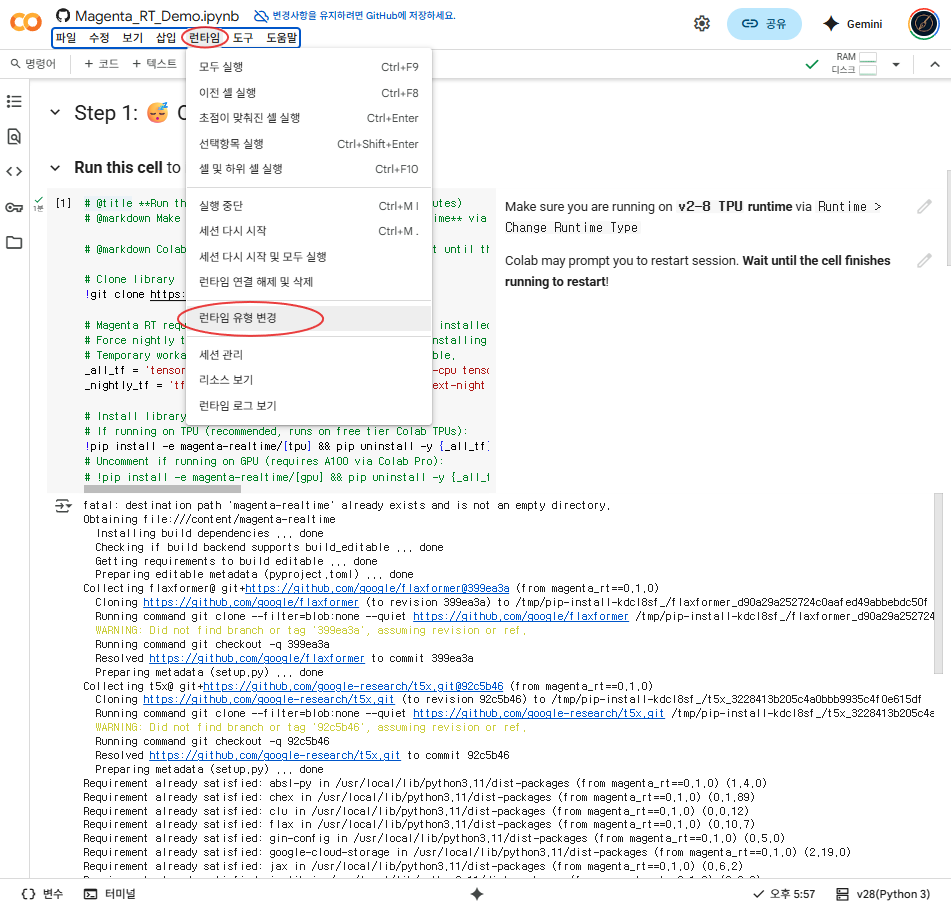This screenshot has width=951, height=901.
Task: Select 리소스 보기 menu item
Action: 309,380
